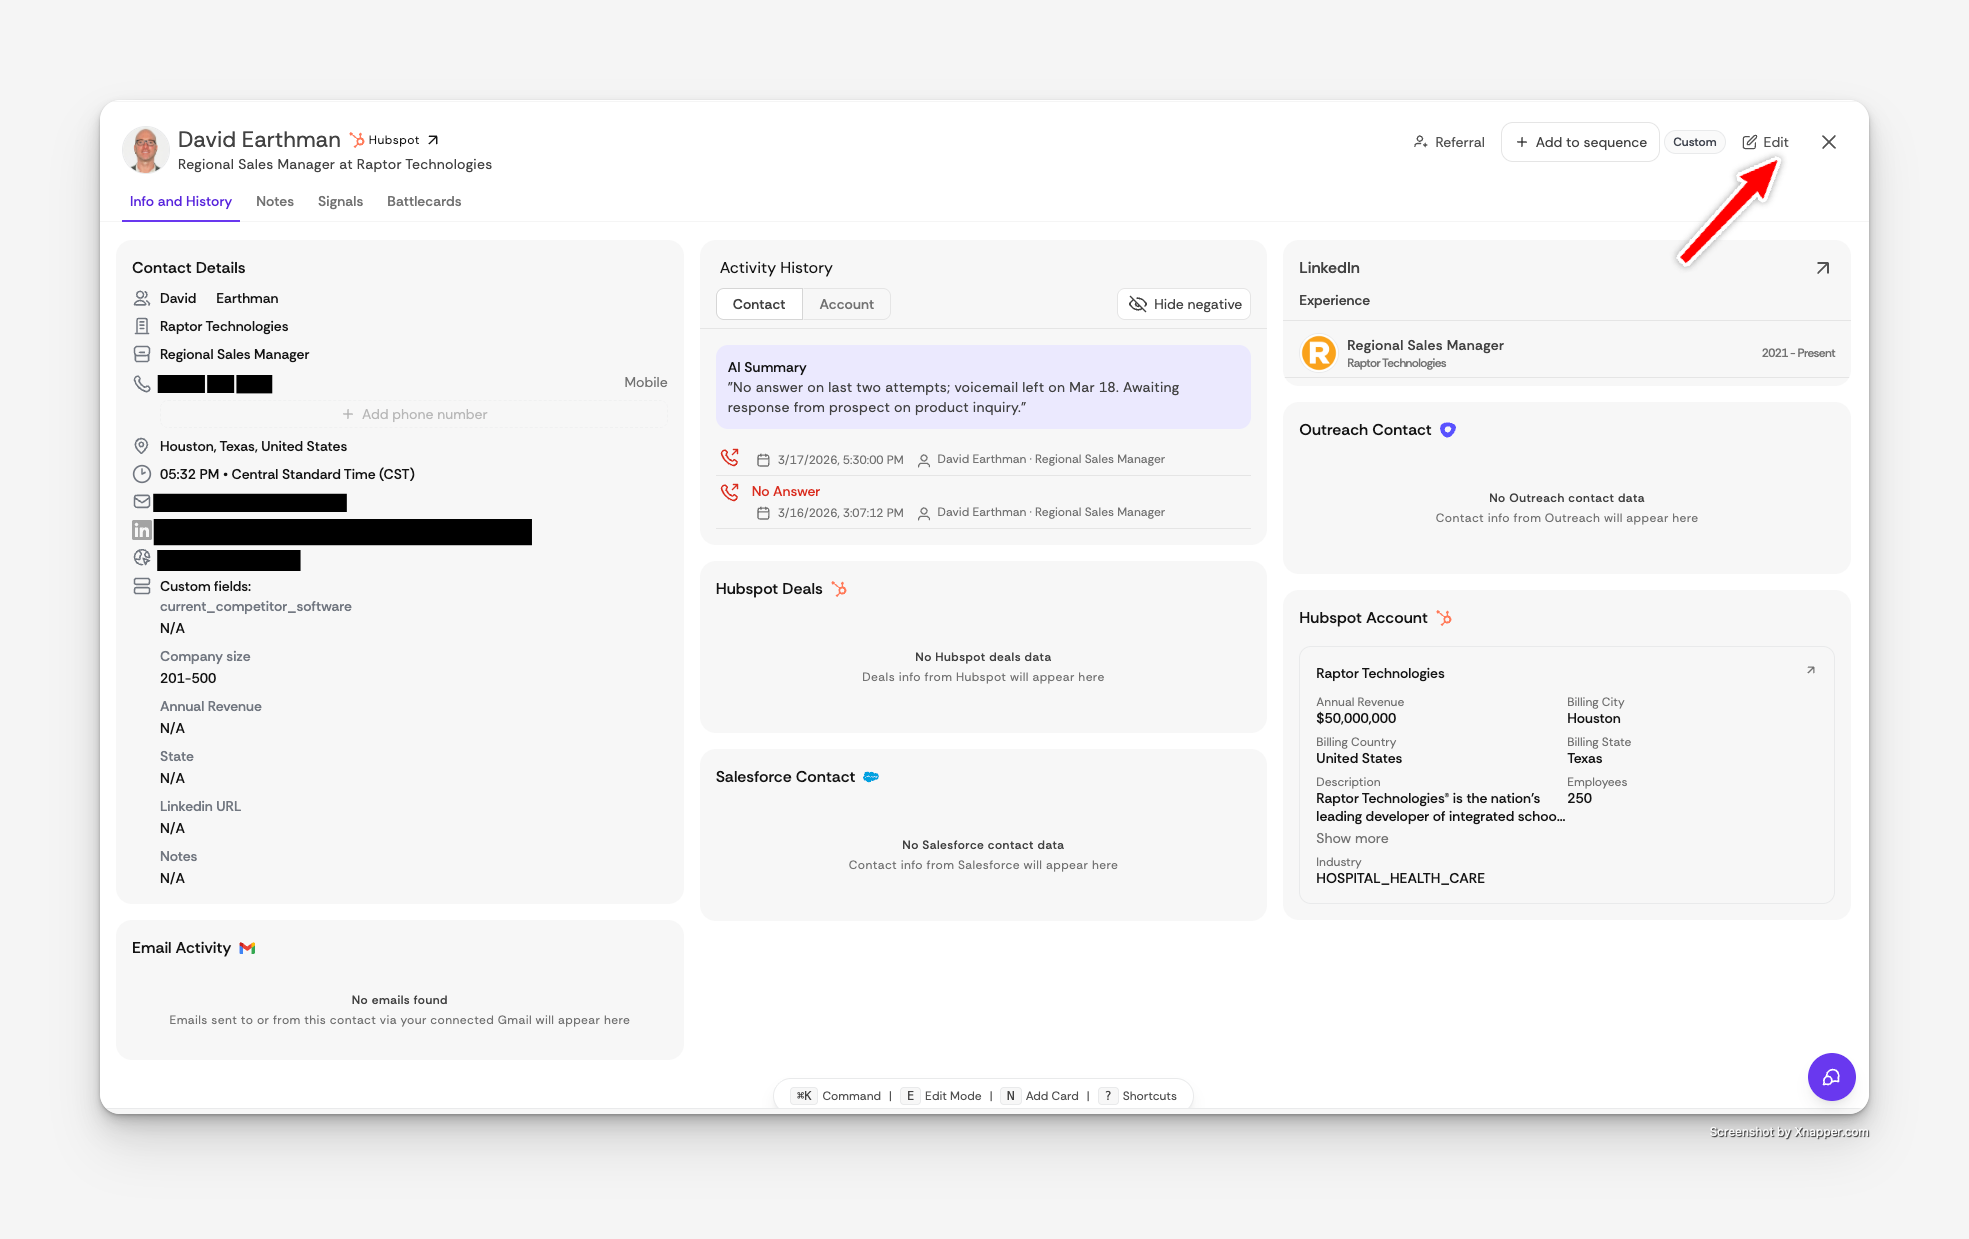The width and height of the screenshot is (1969, 1239).
Task: Click the Houston, Texas, United States location
Action: [253, 446]
